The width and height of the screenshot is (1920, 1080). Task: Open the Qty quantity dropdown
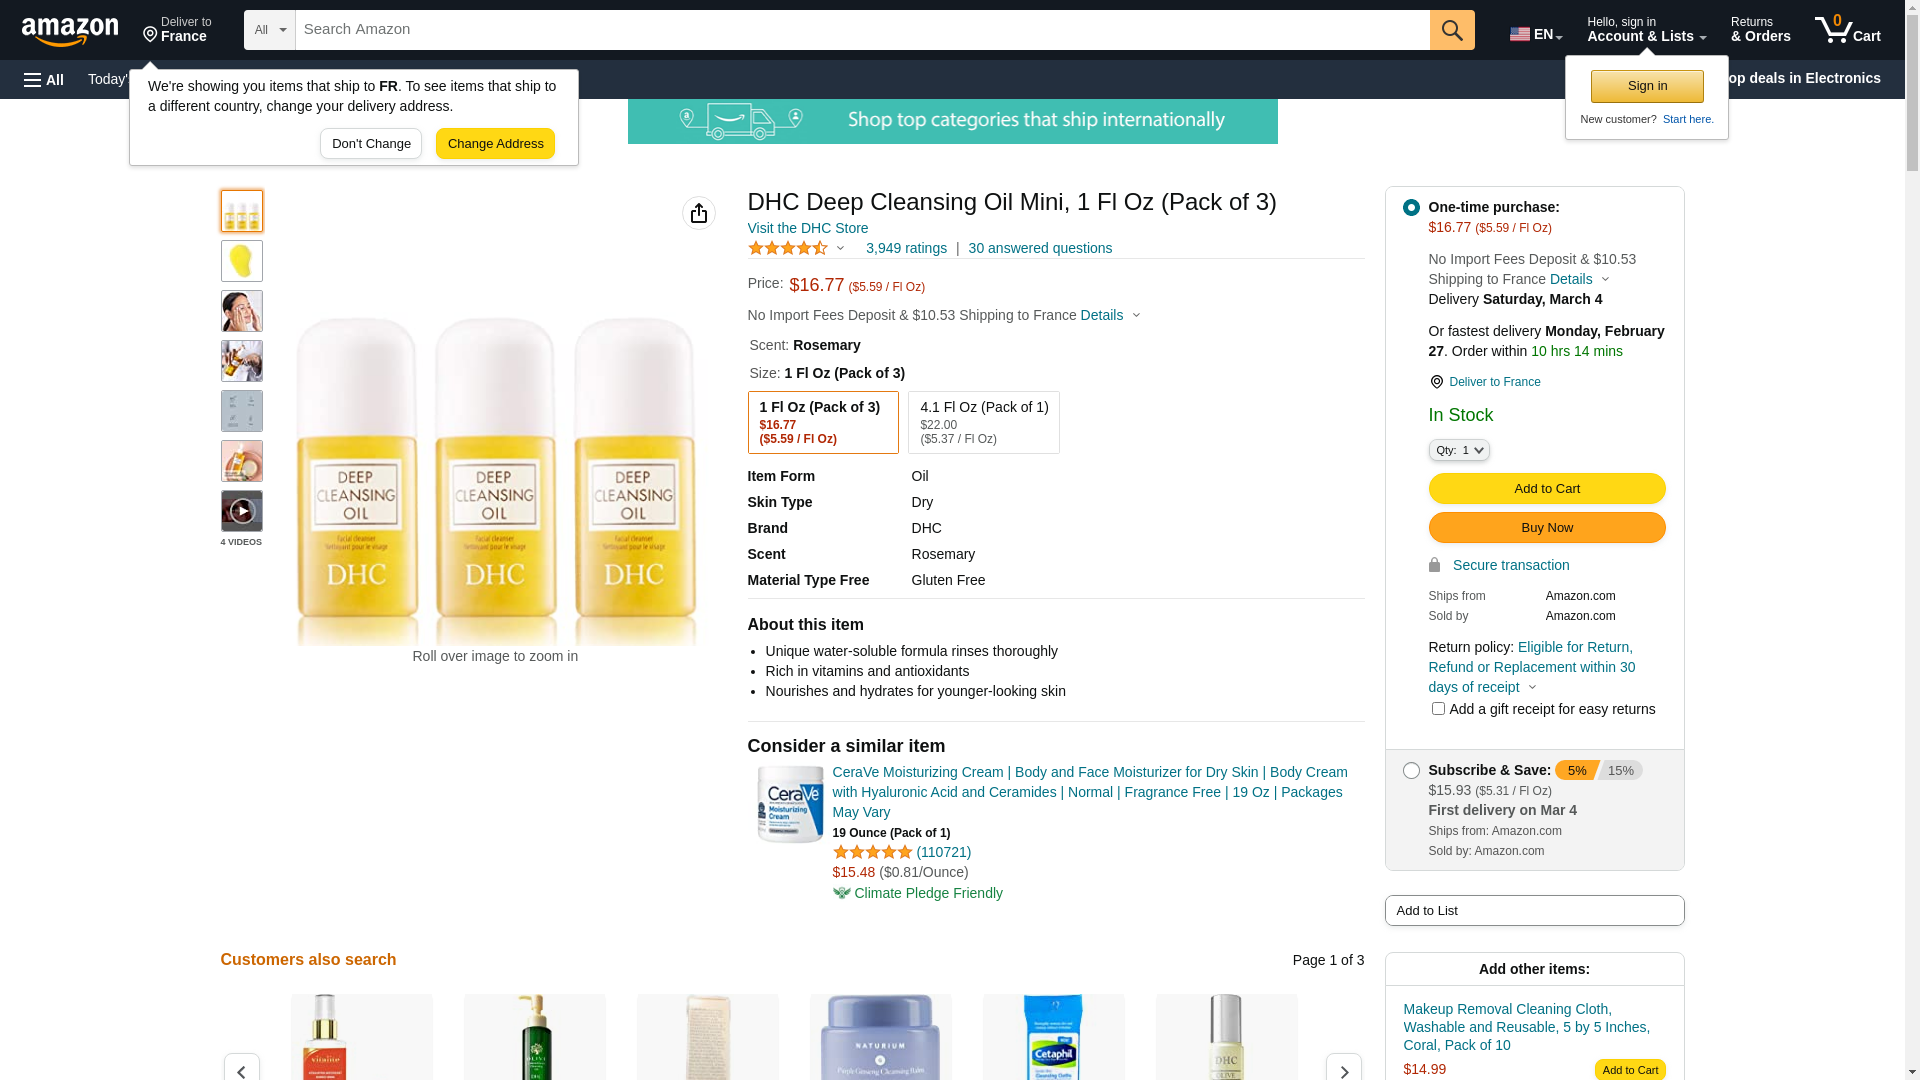click(x=1459, y=451)
